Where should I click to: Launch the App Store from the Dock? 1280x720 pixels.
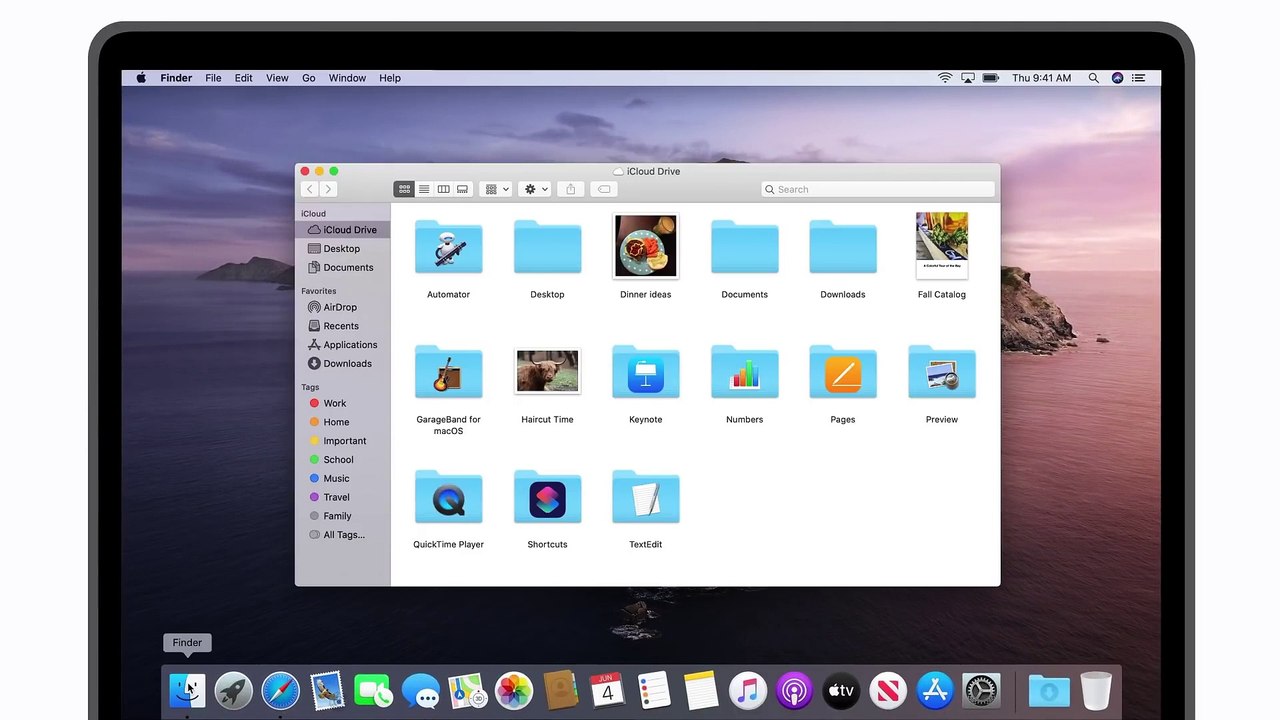click(935, 690)
